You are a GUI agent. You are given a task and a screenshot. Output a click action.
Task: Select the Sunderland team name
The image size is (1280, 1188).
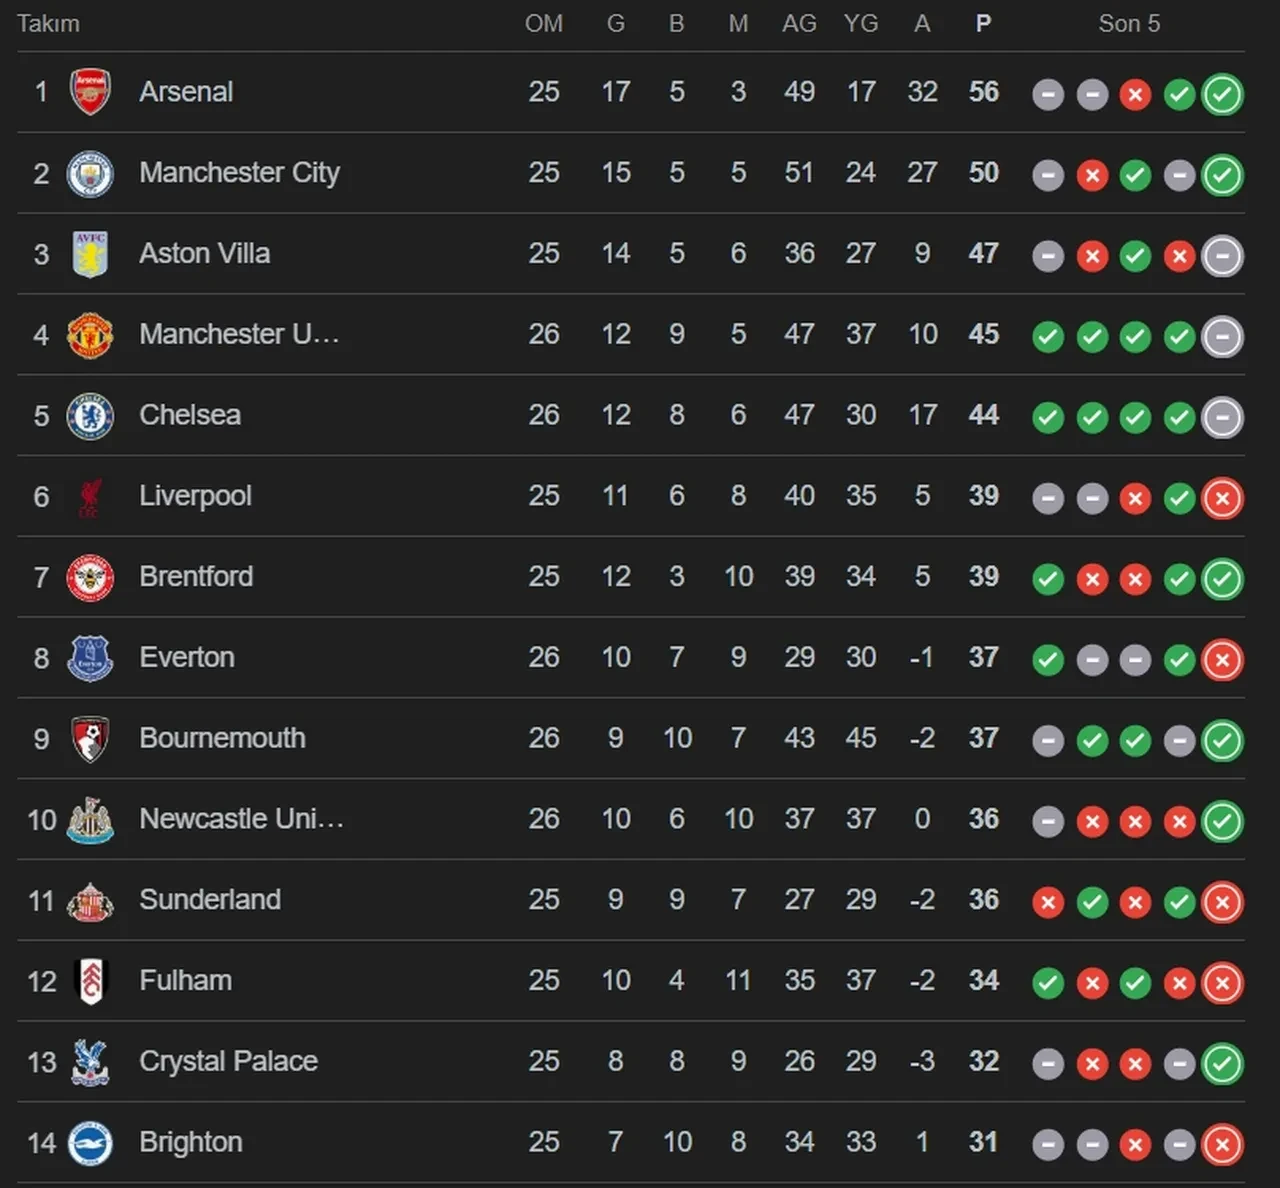pos(210,900)
